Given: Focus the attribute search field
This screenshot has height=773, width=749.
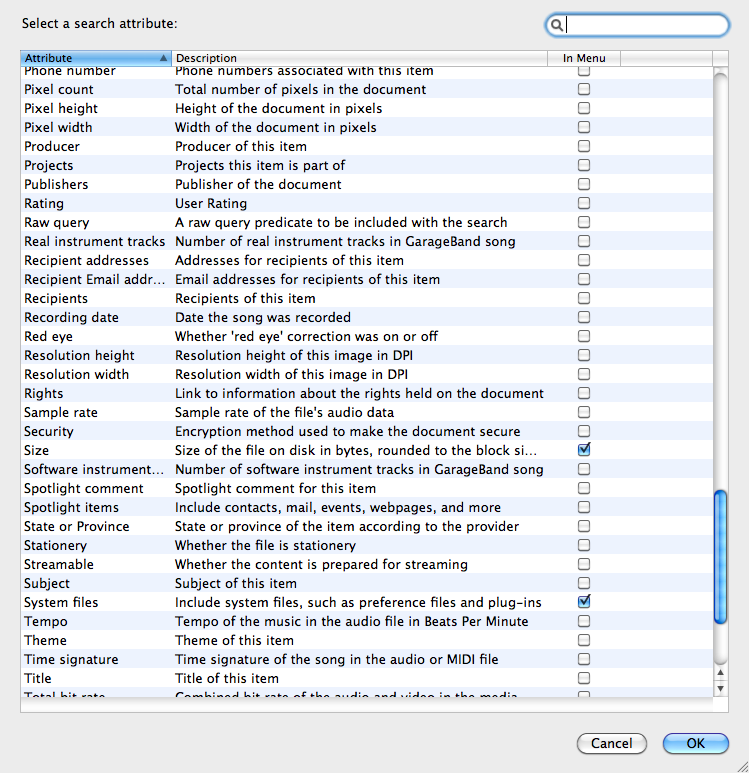Looking at the screenshot, I should 637,25.
